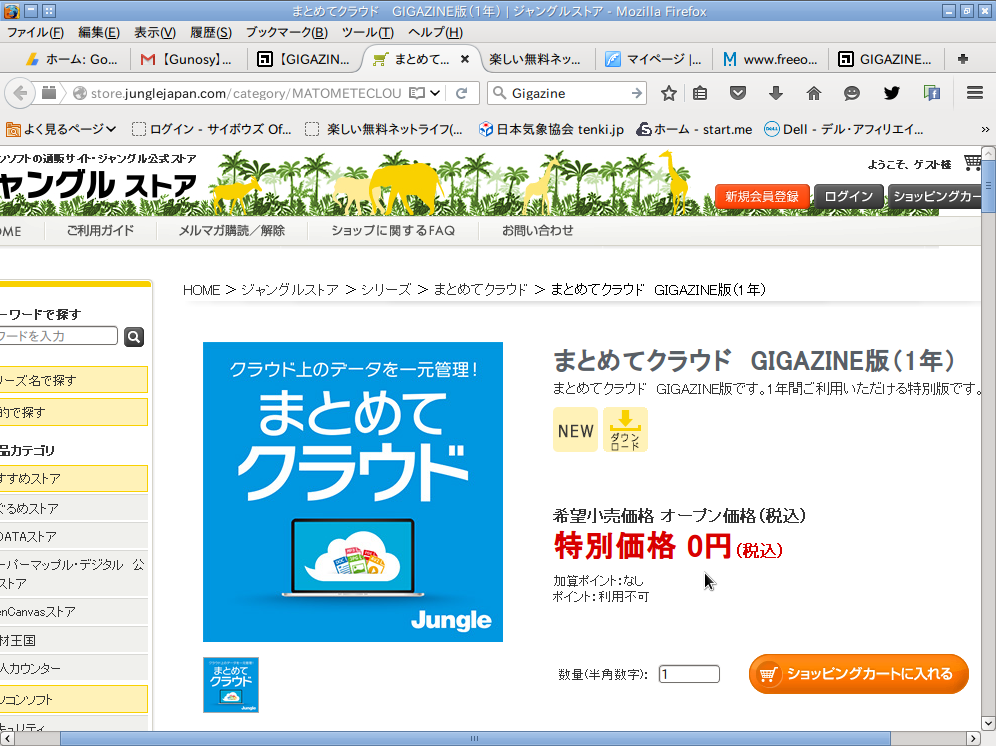
Task: Expand address bar history dropdown arrow
Action: 434,93
